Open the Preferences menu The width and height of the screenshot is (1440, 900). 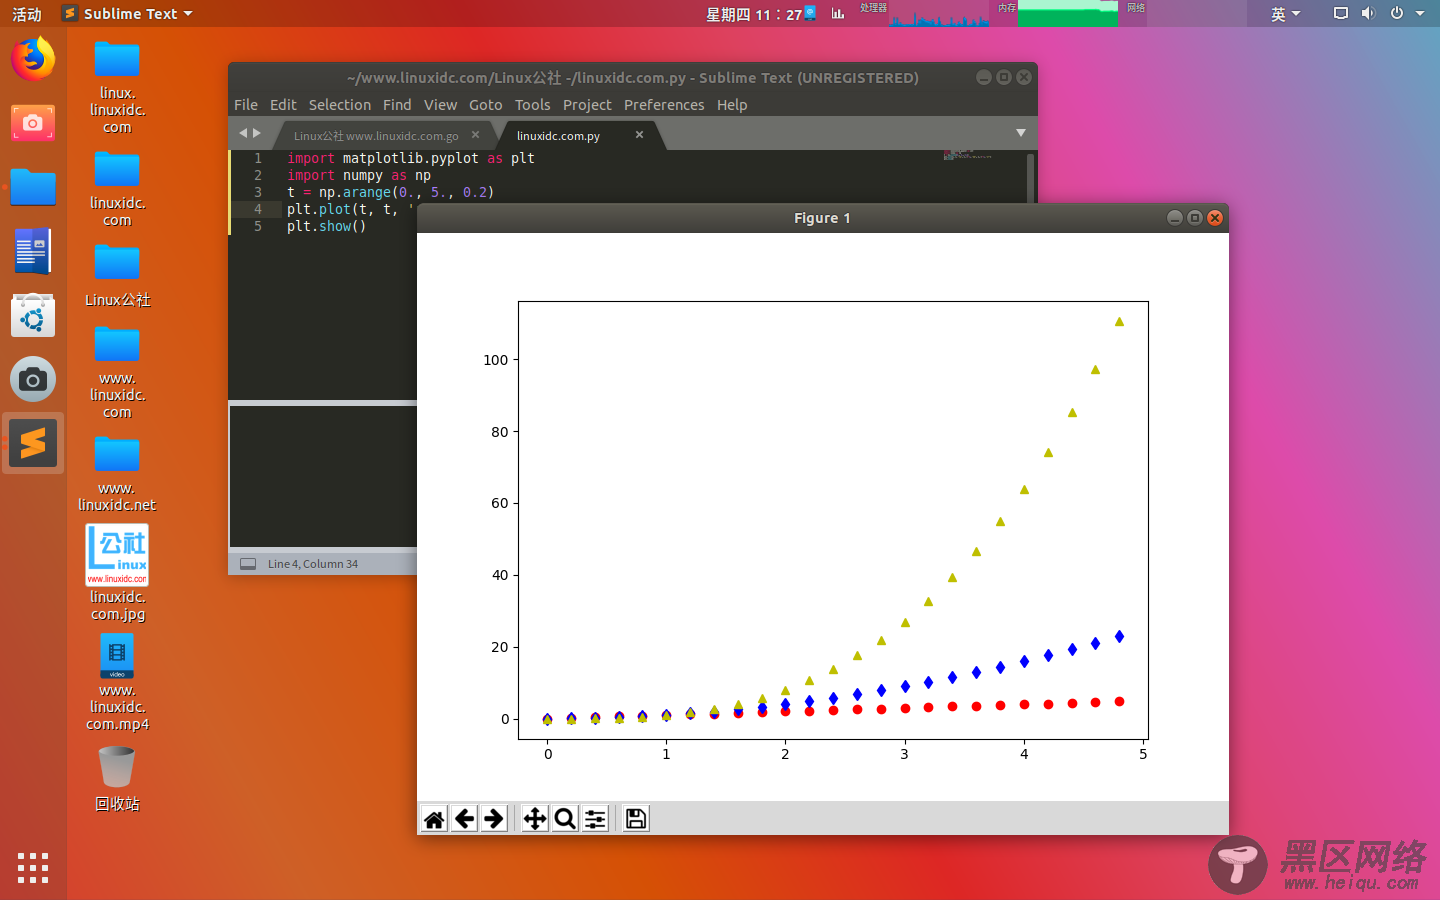pos(664,105)
